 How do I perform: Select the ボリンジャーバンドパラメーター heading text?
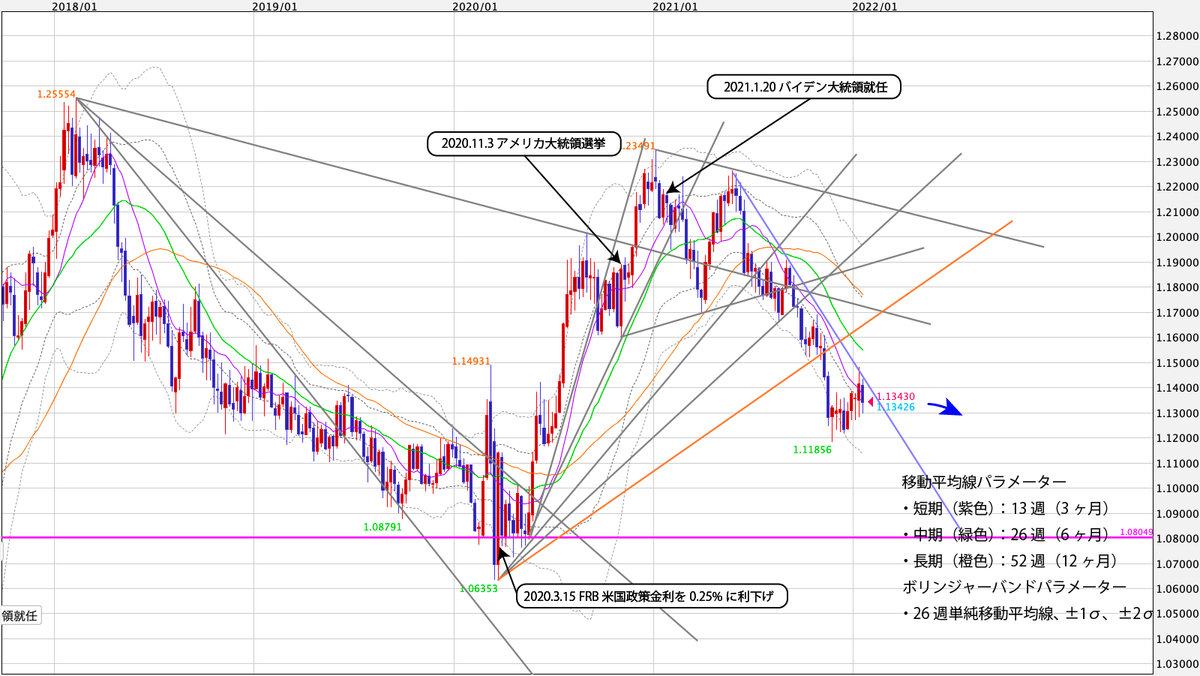[x=1014, y=585]
